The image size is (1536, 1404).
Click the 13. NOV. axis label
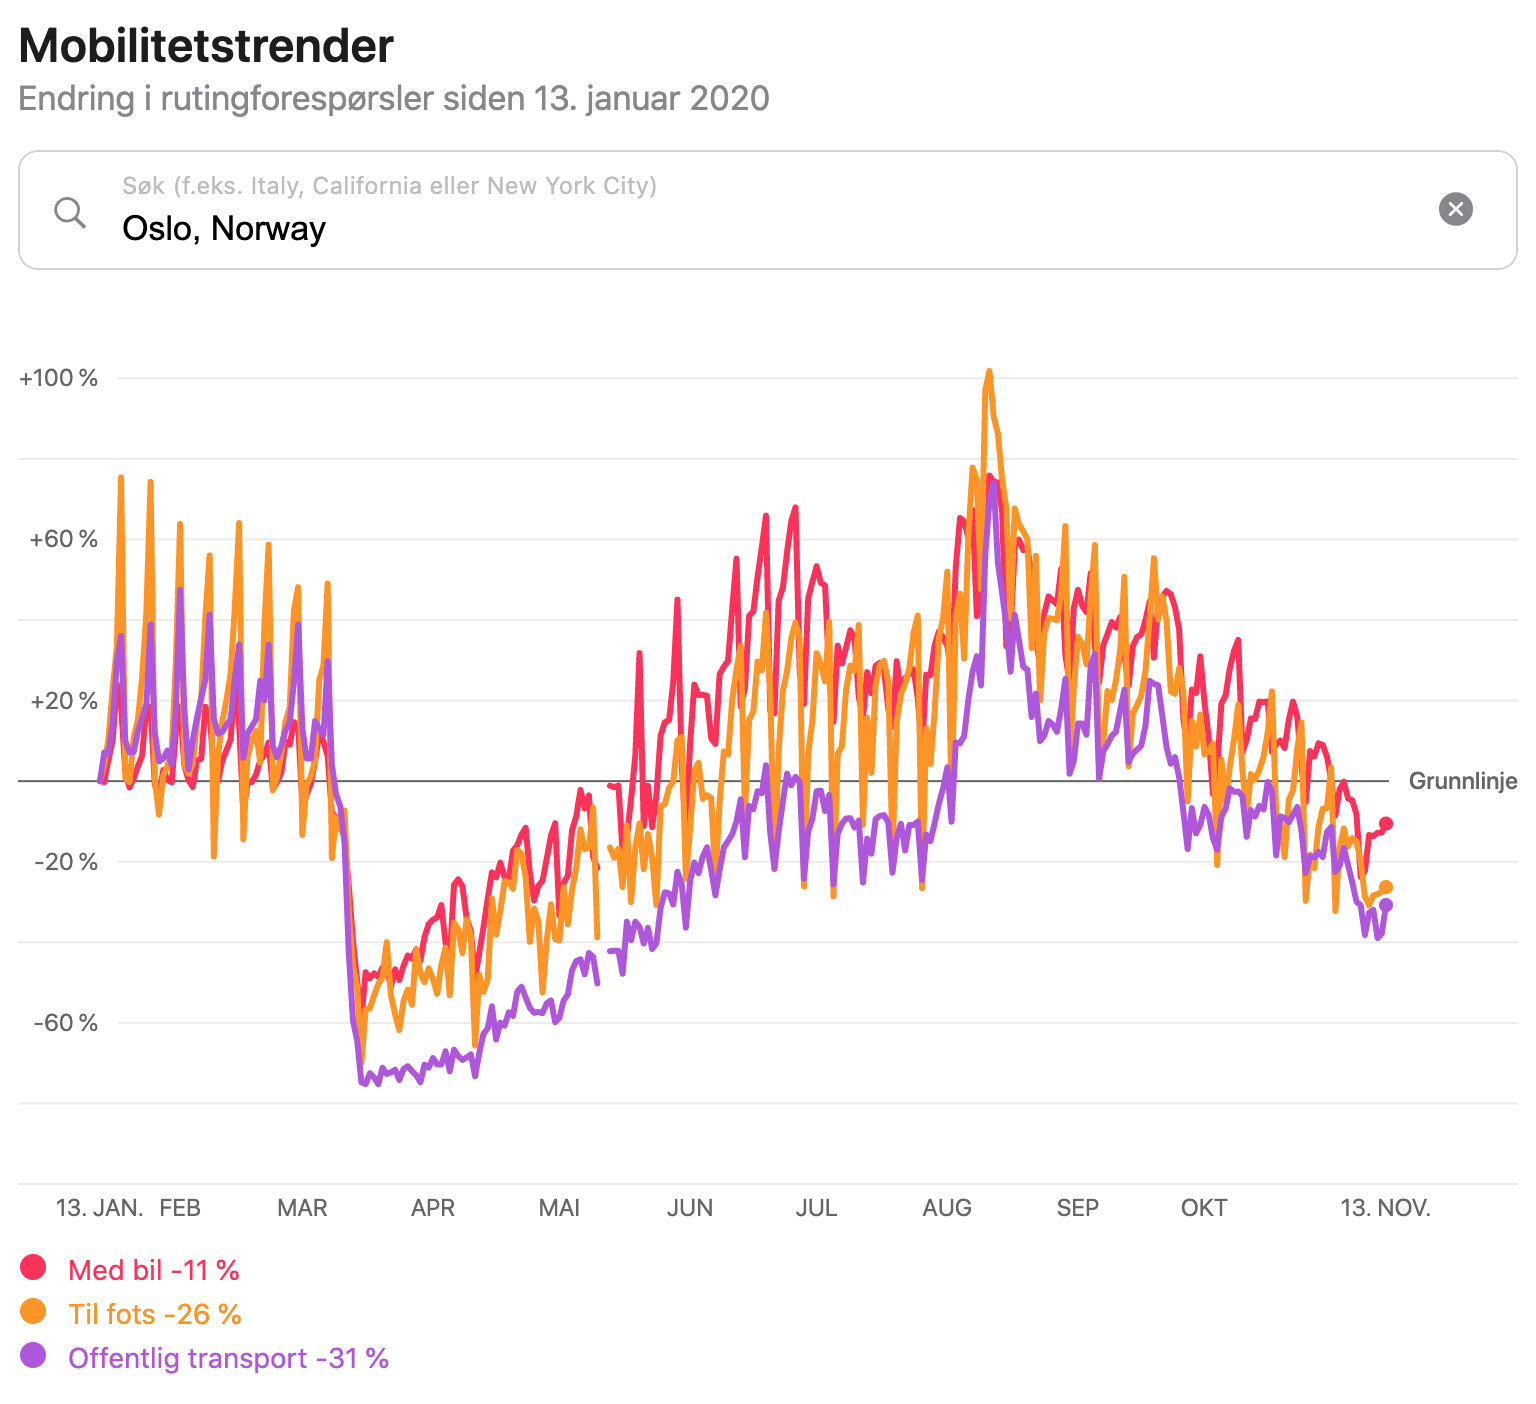coord(1385,1208)
